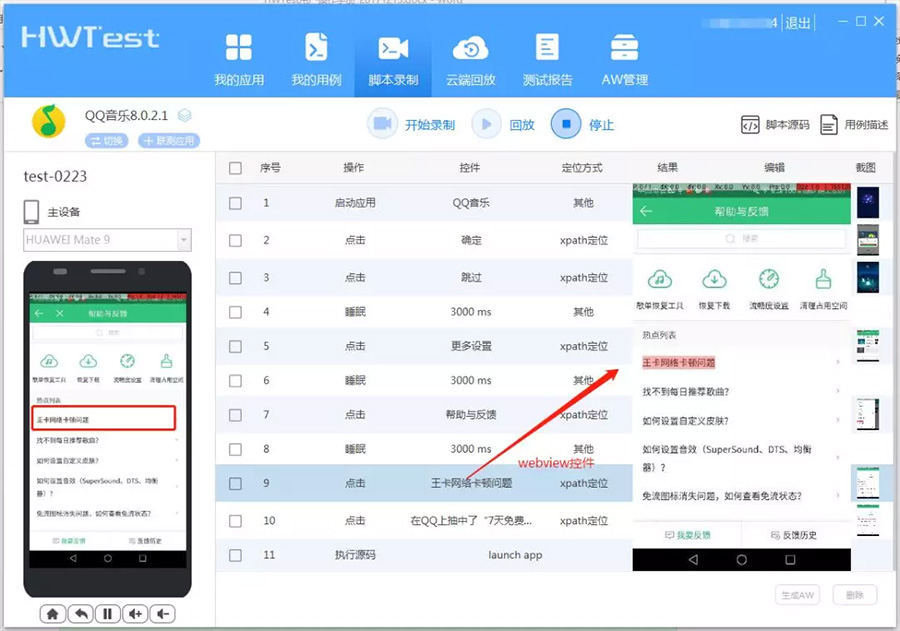Image resolution: width=900 pixels, height=631 pixels.
Task: Click the 退出 logout link
Action: pos(798,23)
